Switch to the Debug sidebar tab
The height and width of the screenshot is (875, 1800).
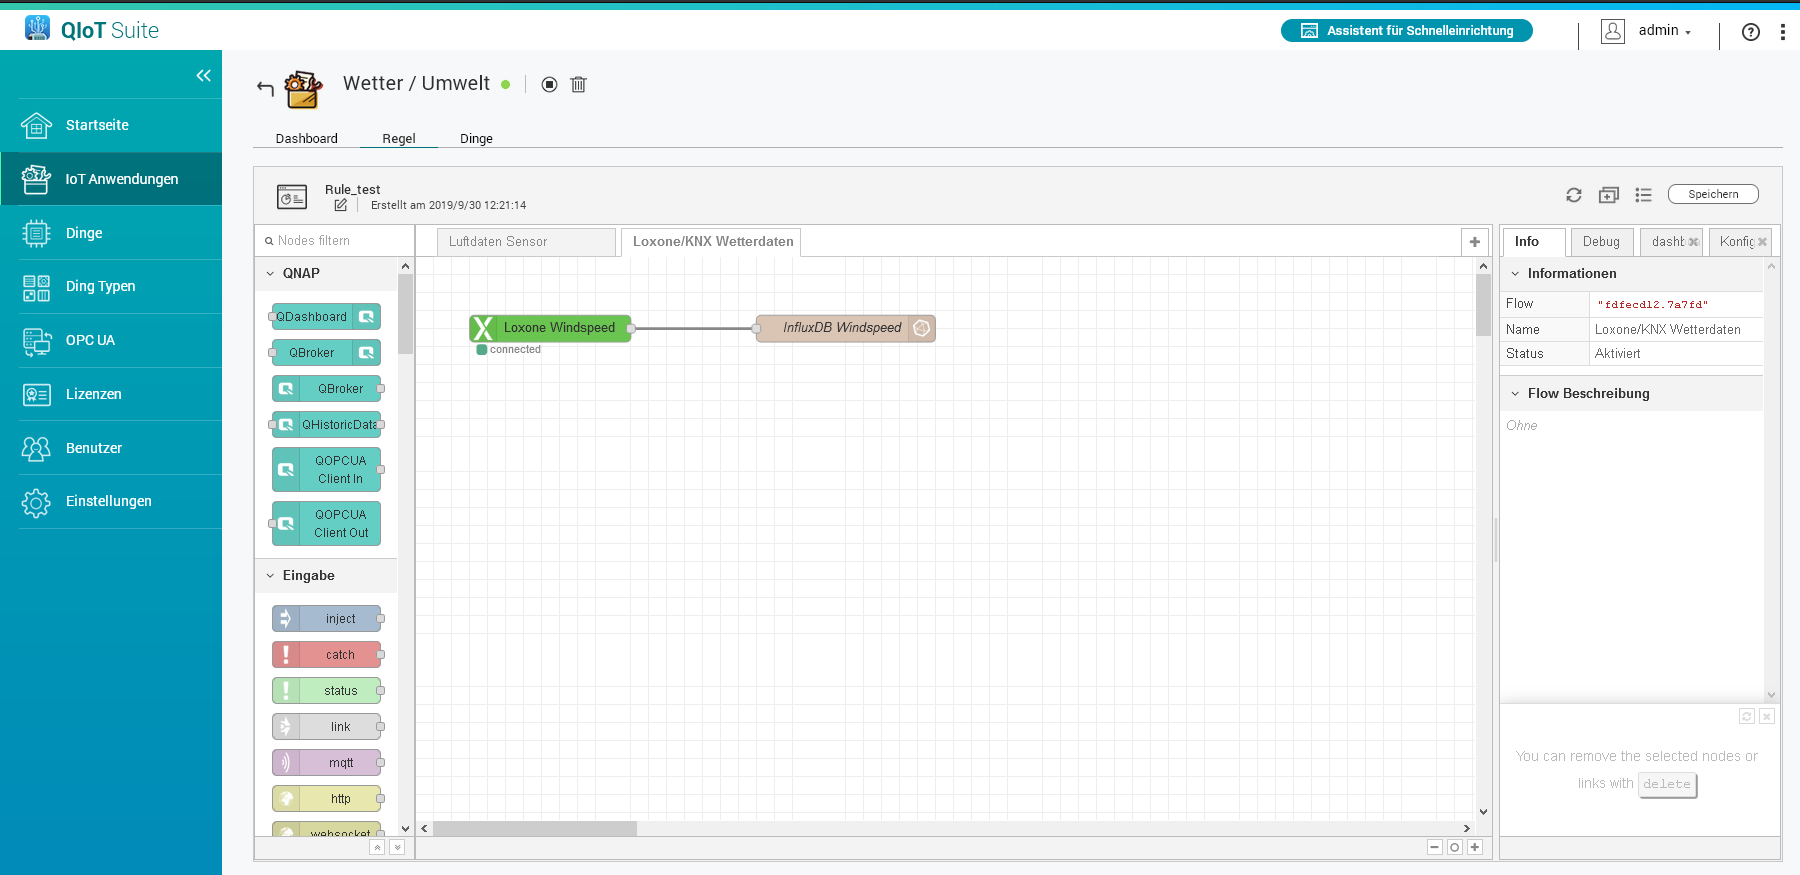1601,242
